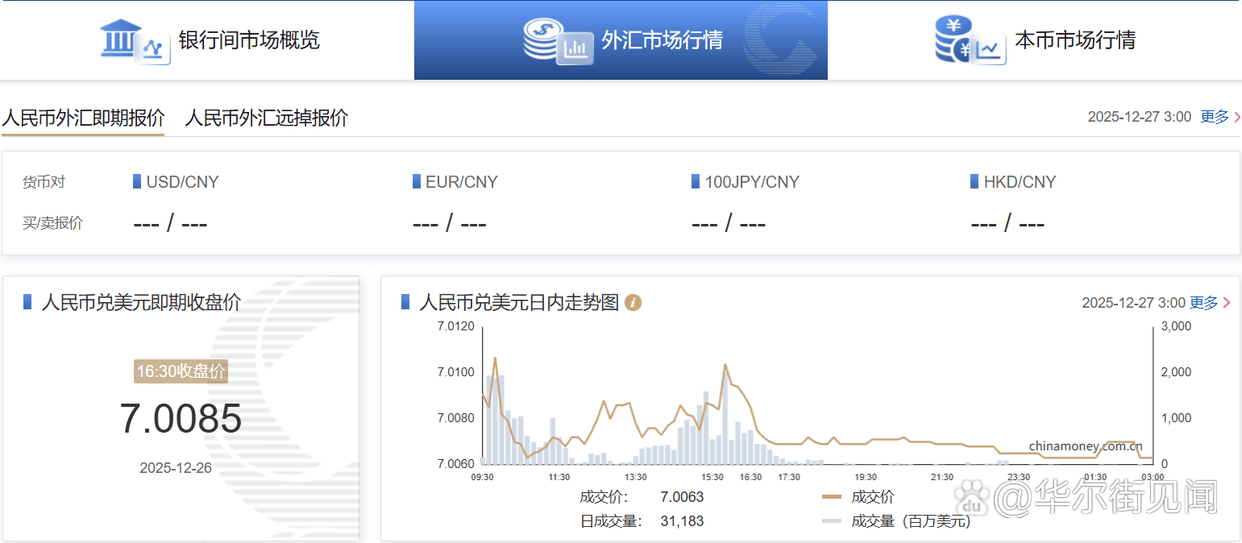Screen dimensions: 1242x543
Task: Click the price peak near 15:30 on chart
Action: pos(725,366)
